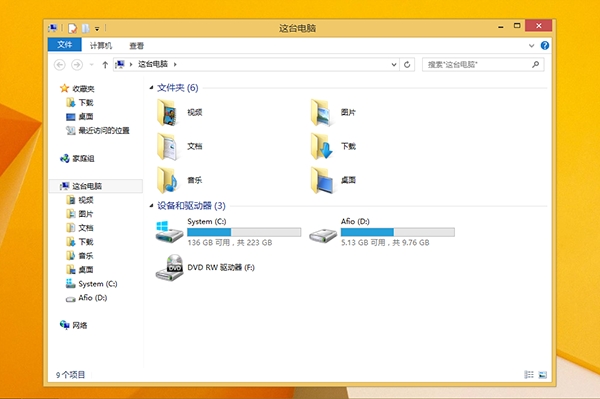The image size is (600, 399).
Task: Select the System (C:) drive icon
Action: click(169, 232)
